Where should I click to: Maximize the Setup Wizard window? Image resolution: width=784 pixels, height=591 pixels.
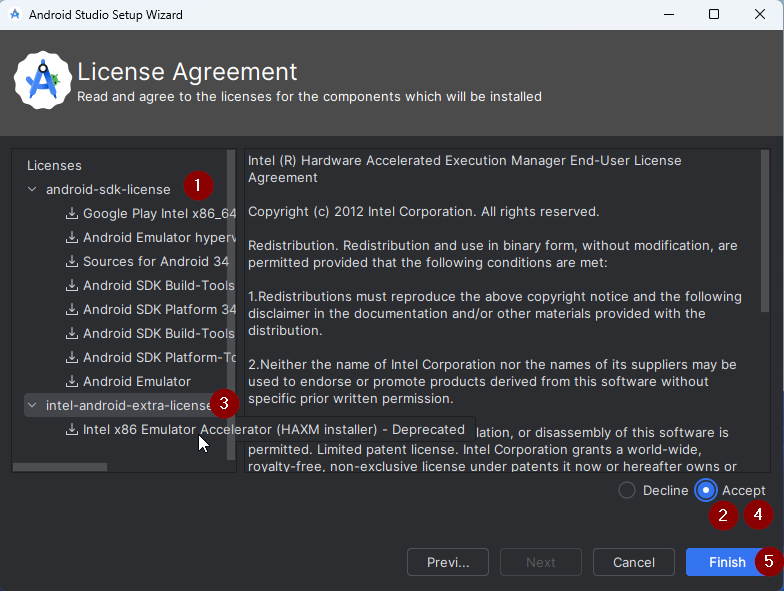click(714, 14)
